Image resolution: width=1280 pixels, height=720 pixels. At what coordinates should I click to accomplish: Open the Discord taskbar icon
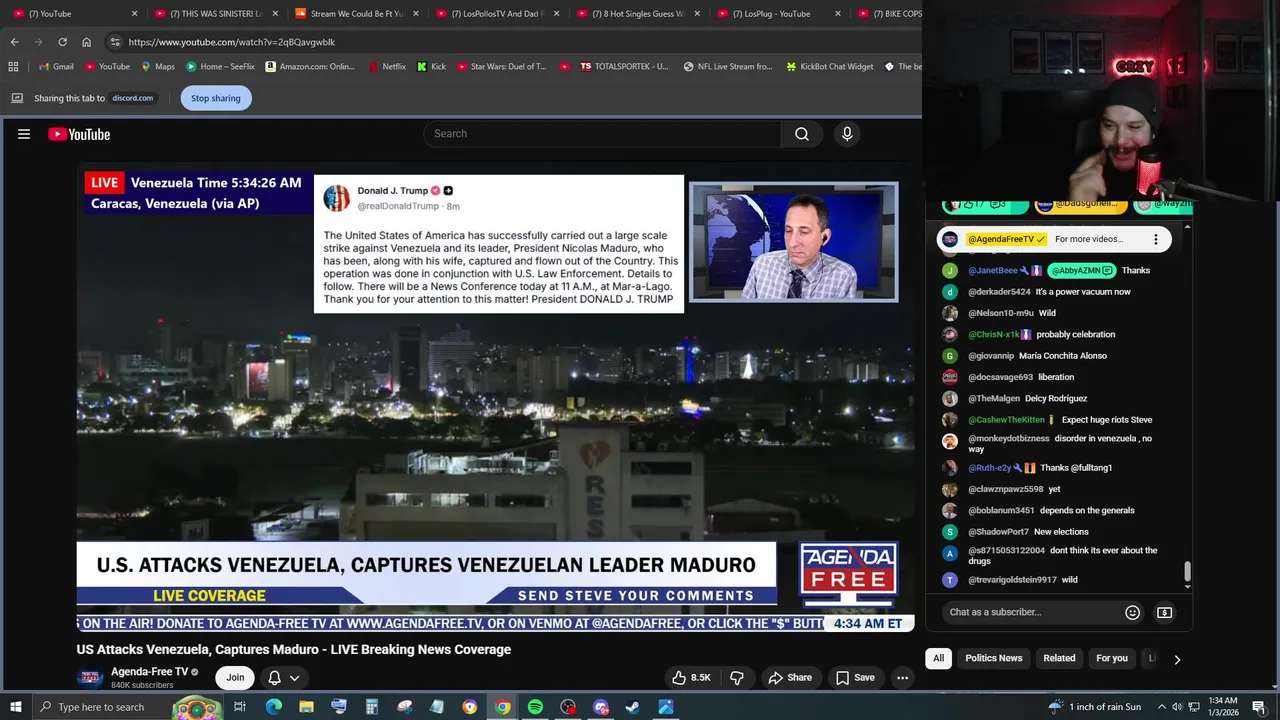tap(601, 707)
